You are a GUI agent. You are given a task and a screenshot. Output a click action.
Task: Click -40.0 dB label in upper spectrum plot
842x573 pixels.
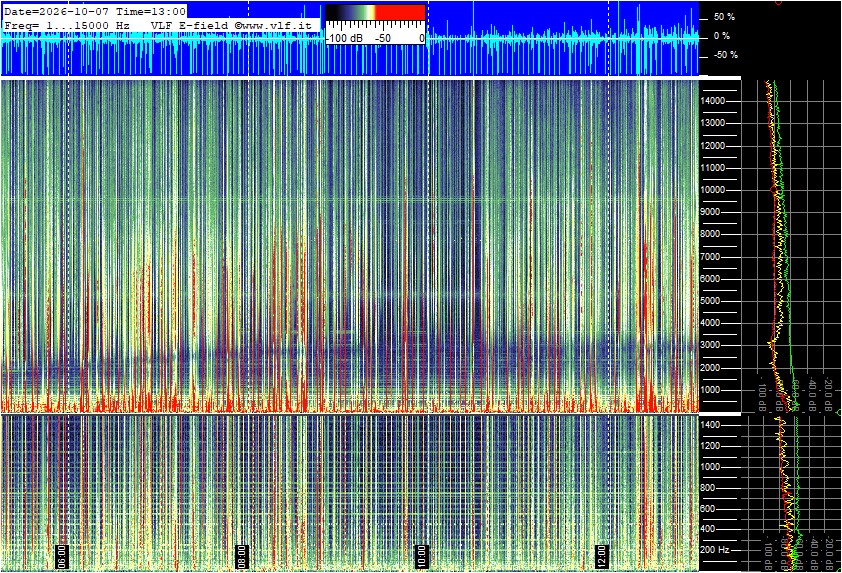click(x=812, y=393)
